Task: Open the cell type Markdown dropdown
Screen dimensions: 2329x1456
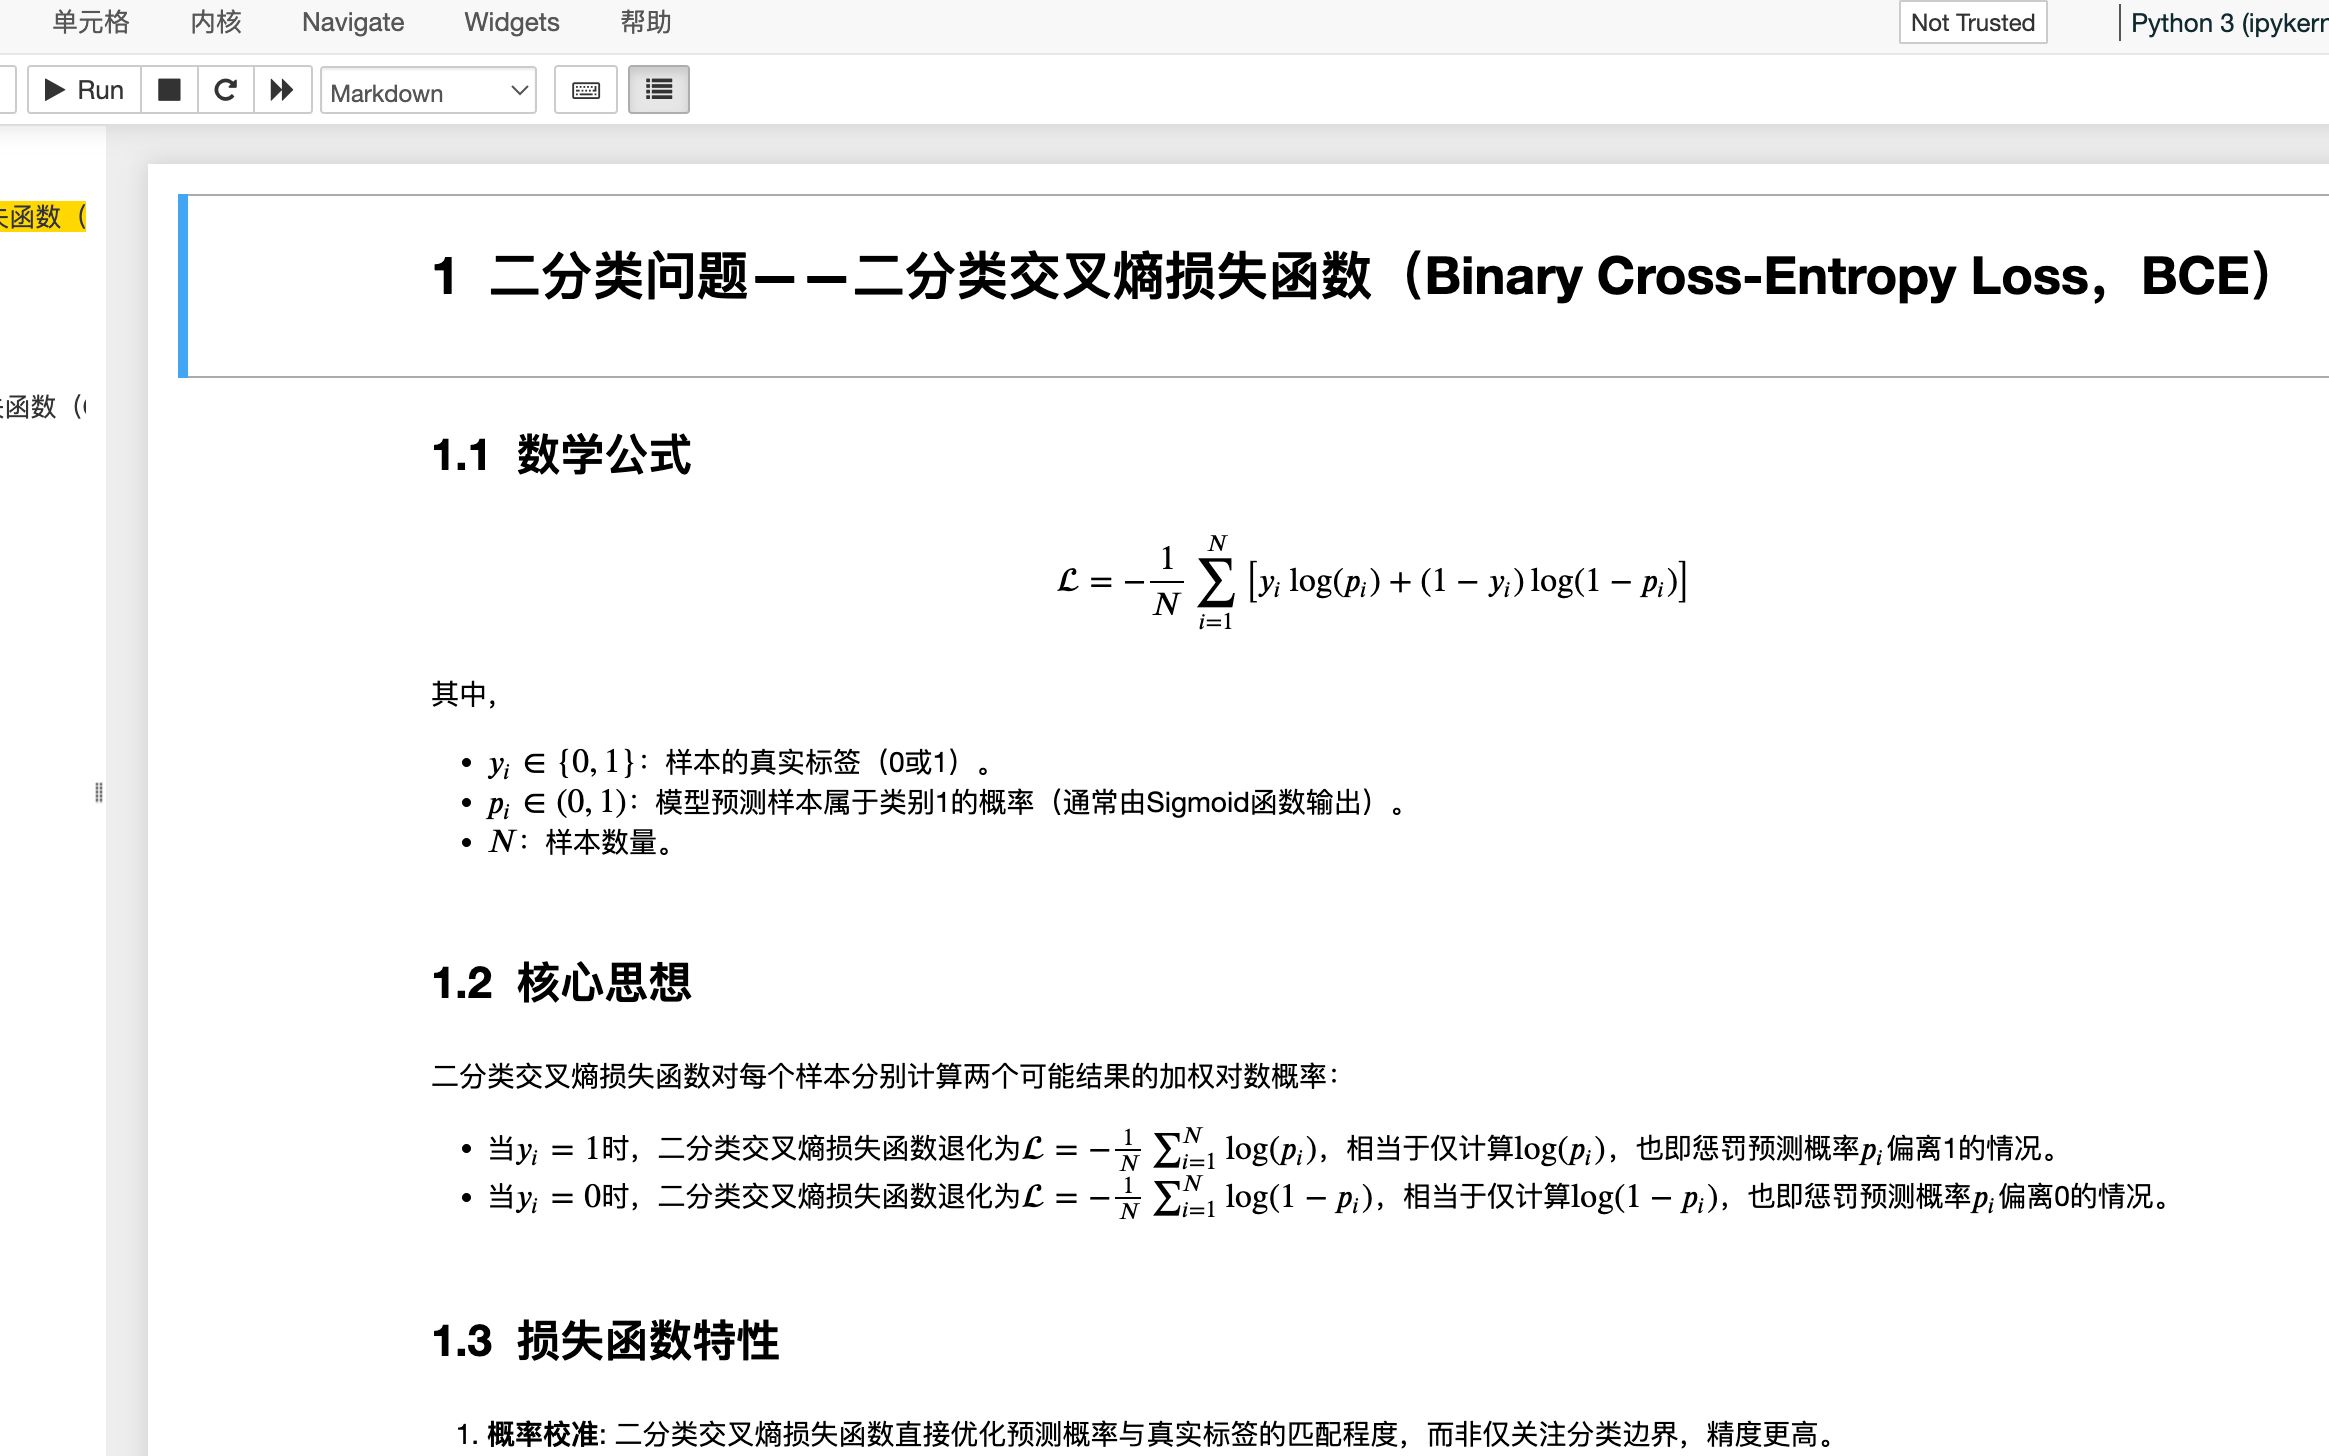Action: 429,91
